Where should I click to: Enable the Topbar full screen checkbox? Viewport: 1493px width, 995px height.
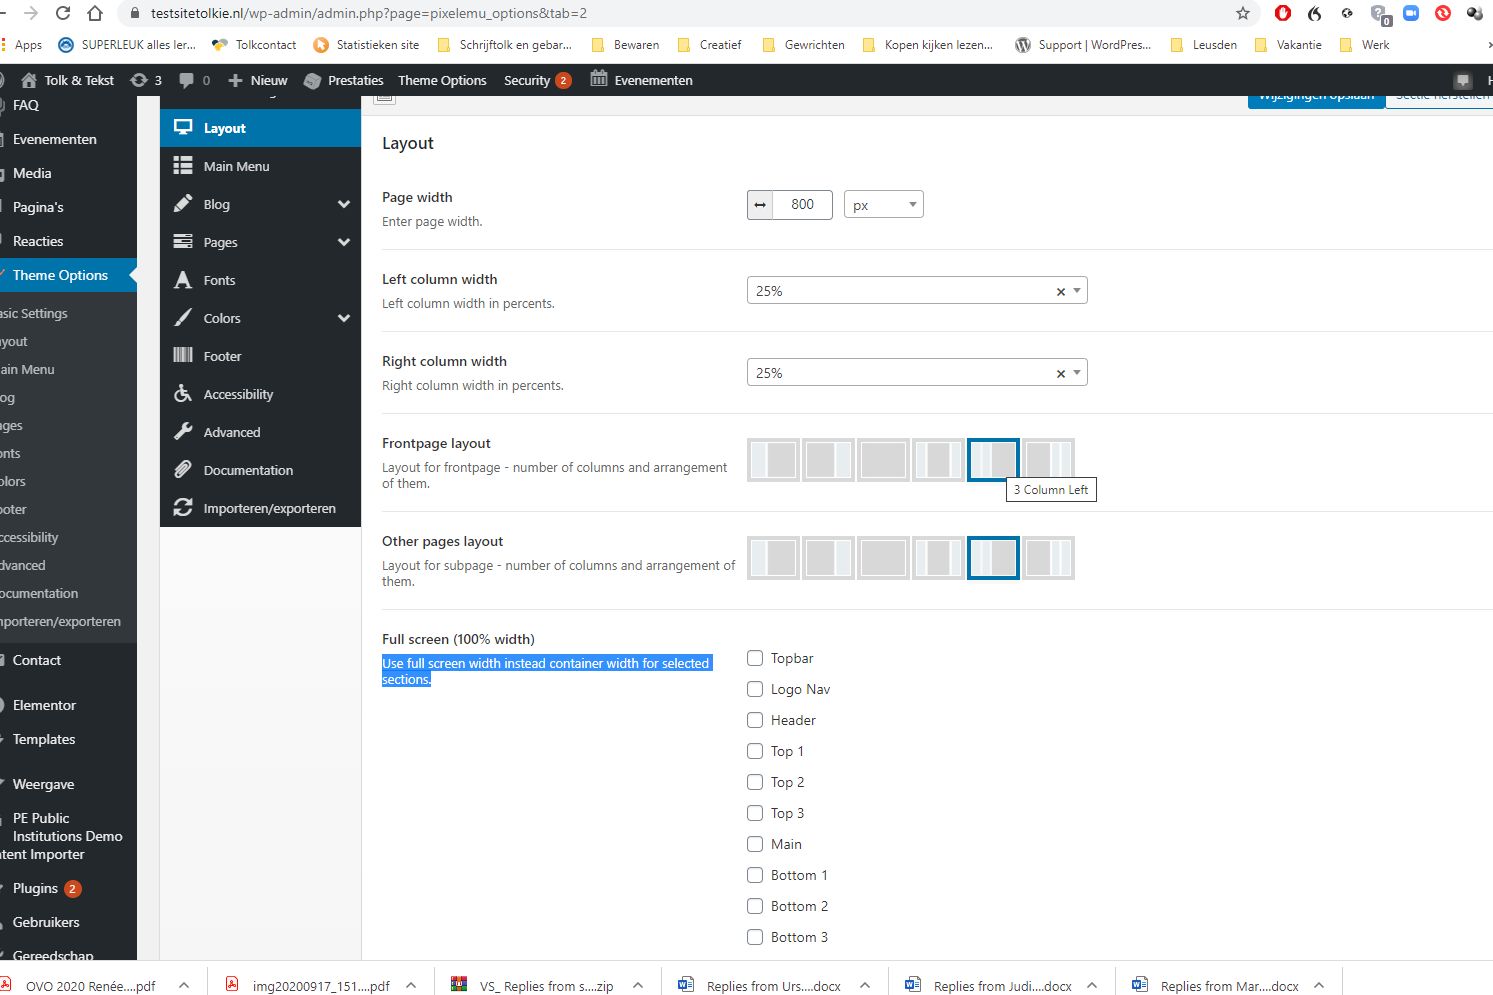(755, 658)
